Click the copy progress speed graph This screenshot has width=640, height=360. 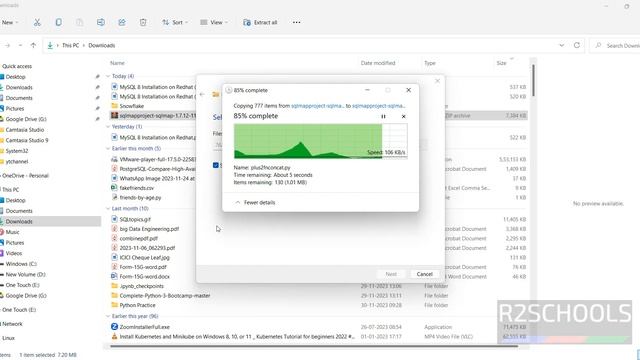click(x=320, y=141)
